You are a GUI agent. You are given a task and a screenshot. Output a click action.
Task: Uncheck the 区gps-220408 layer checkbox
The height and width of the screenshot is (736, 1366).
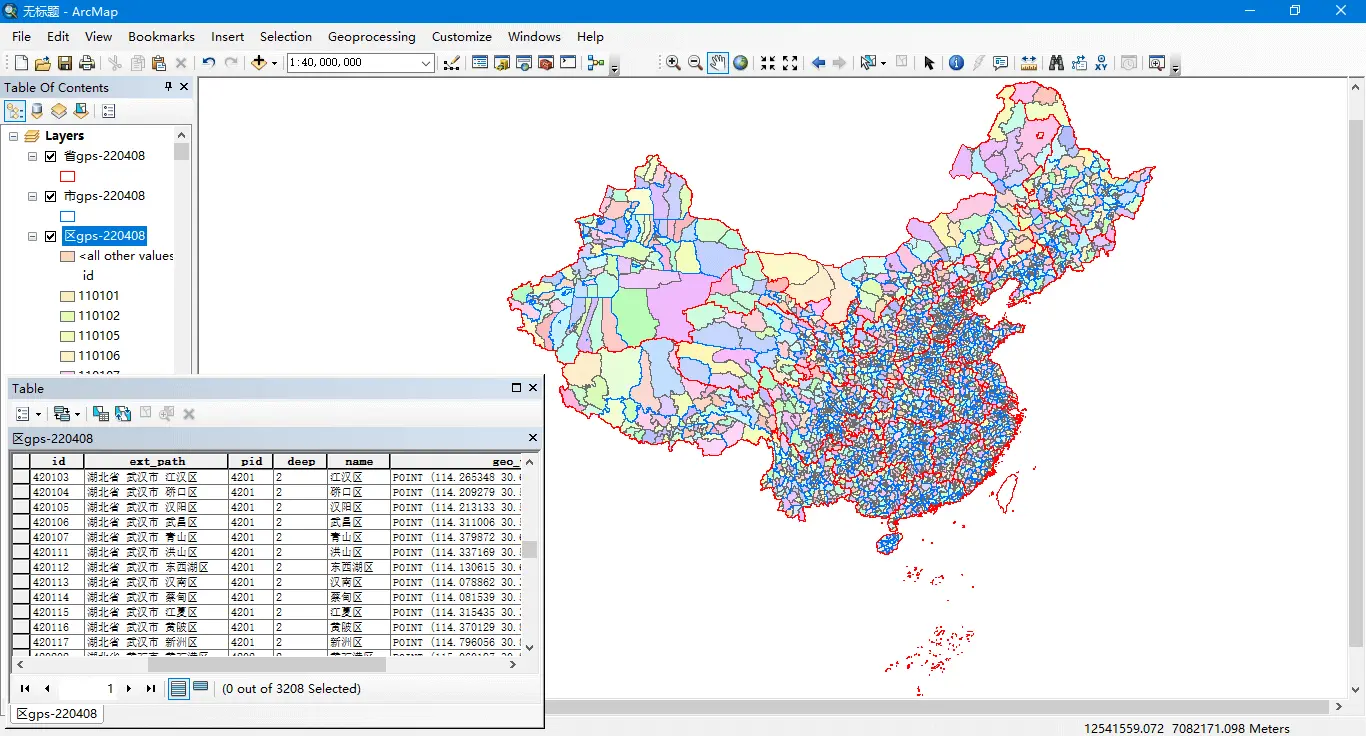tap(51, 236)
